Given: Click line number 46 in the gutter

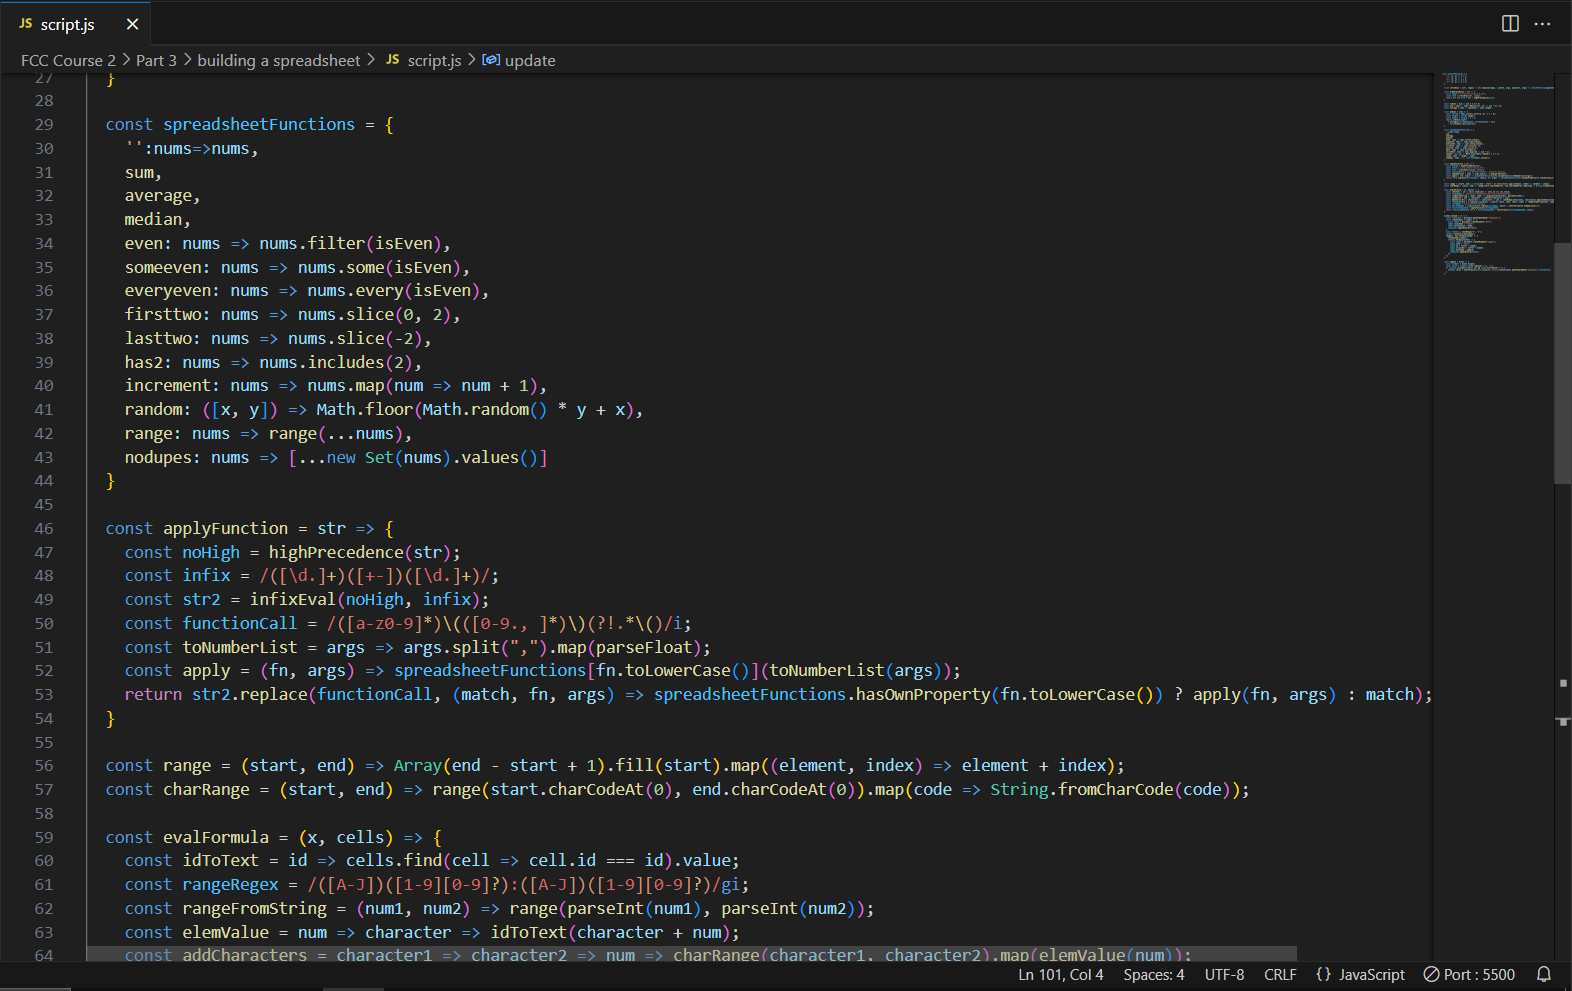Looking at the screenshot, I should [x=44, y=528].
